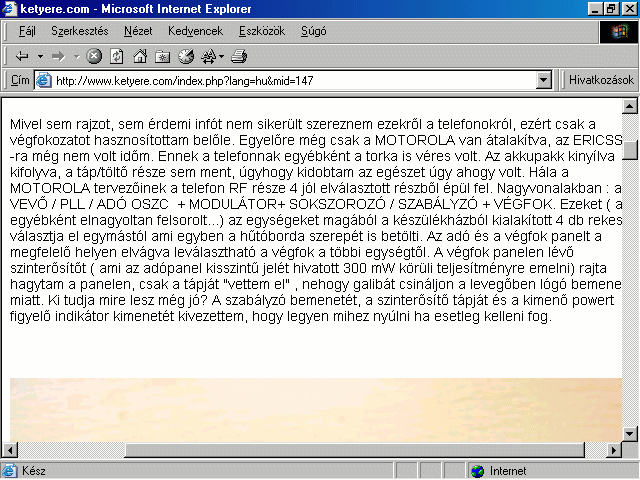Click the vertical scrollbar thumb

(x=629, y=150)
